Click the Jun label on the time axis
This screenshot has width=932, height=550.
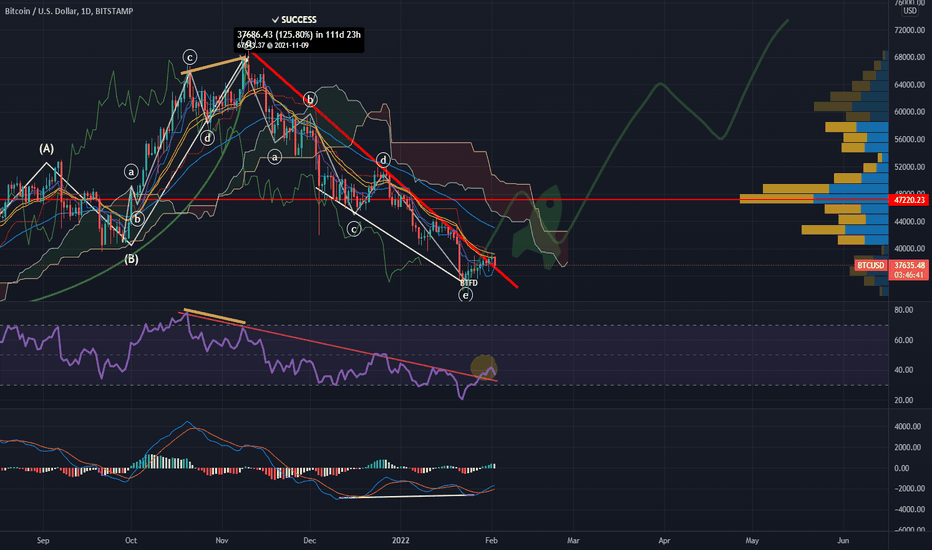pyautogui.click(x=843, y=540)
